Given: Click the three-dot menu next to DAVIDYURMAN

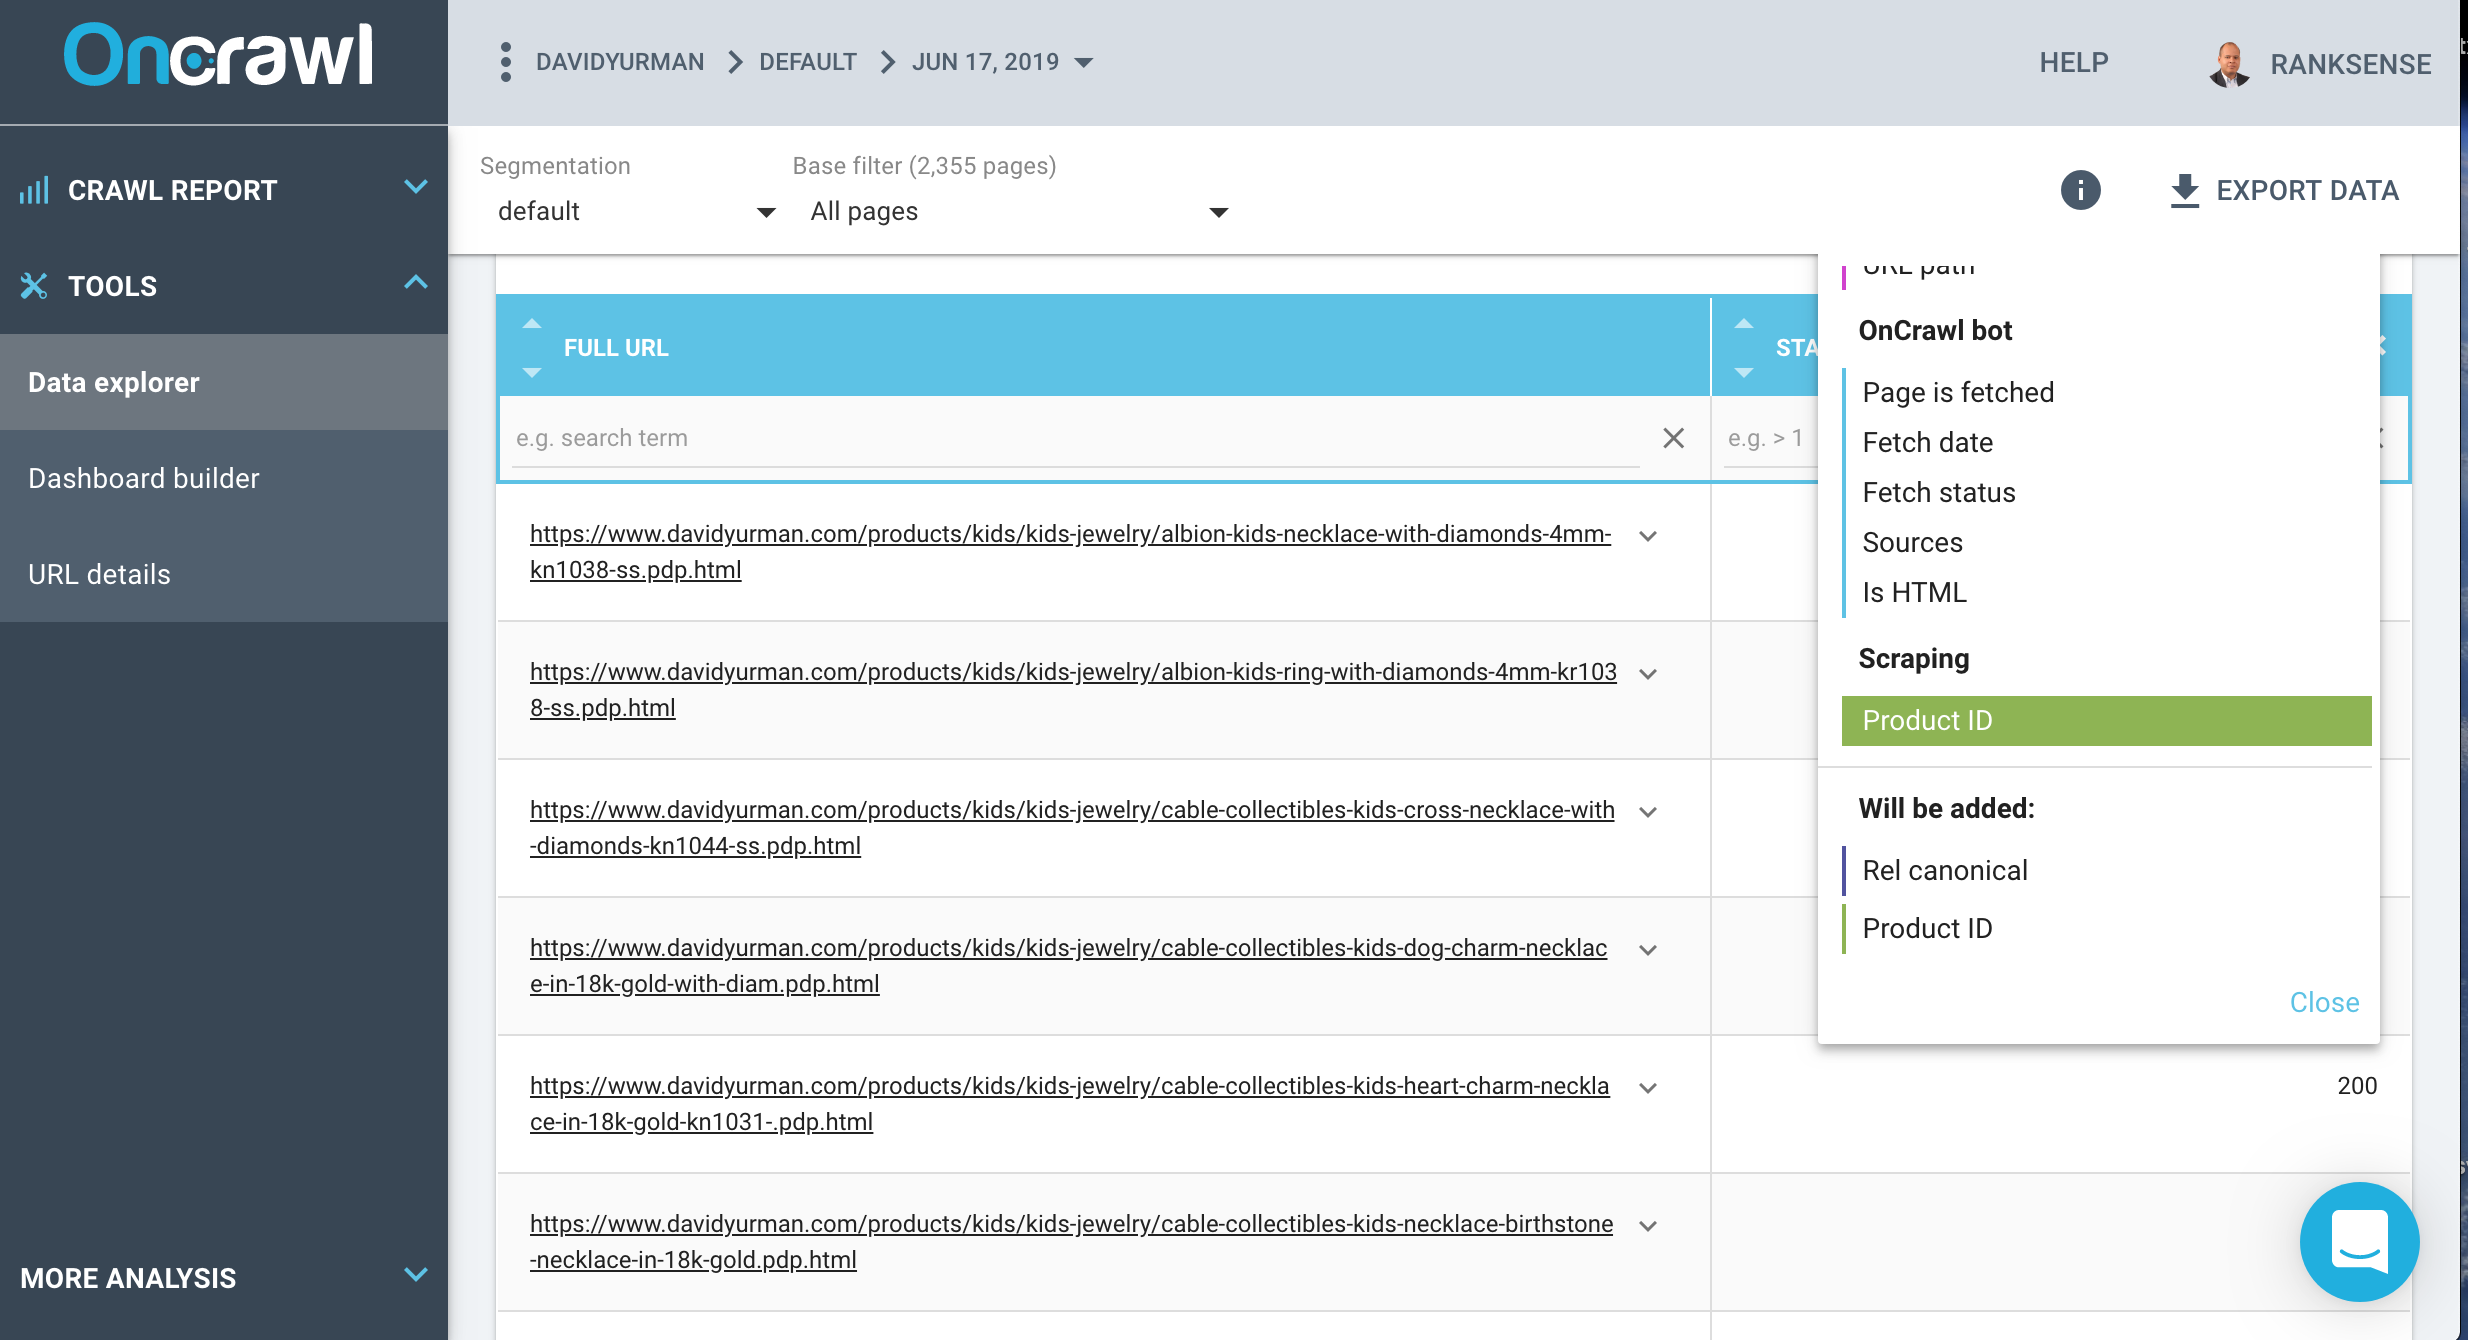Looking at the screenshot, I should pos(506,62).
